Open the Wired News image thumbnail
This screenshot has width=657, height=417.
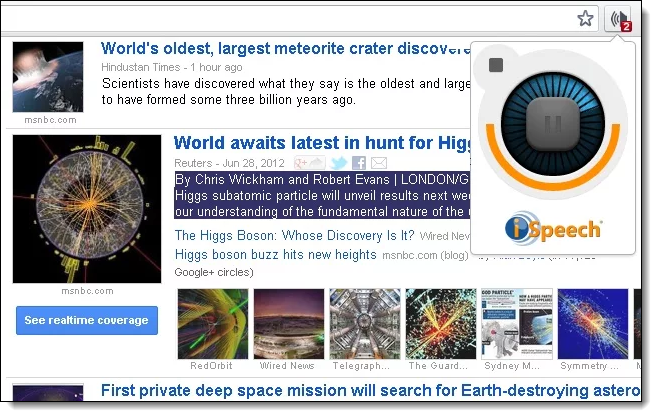tap(289, 324)
